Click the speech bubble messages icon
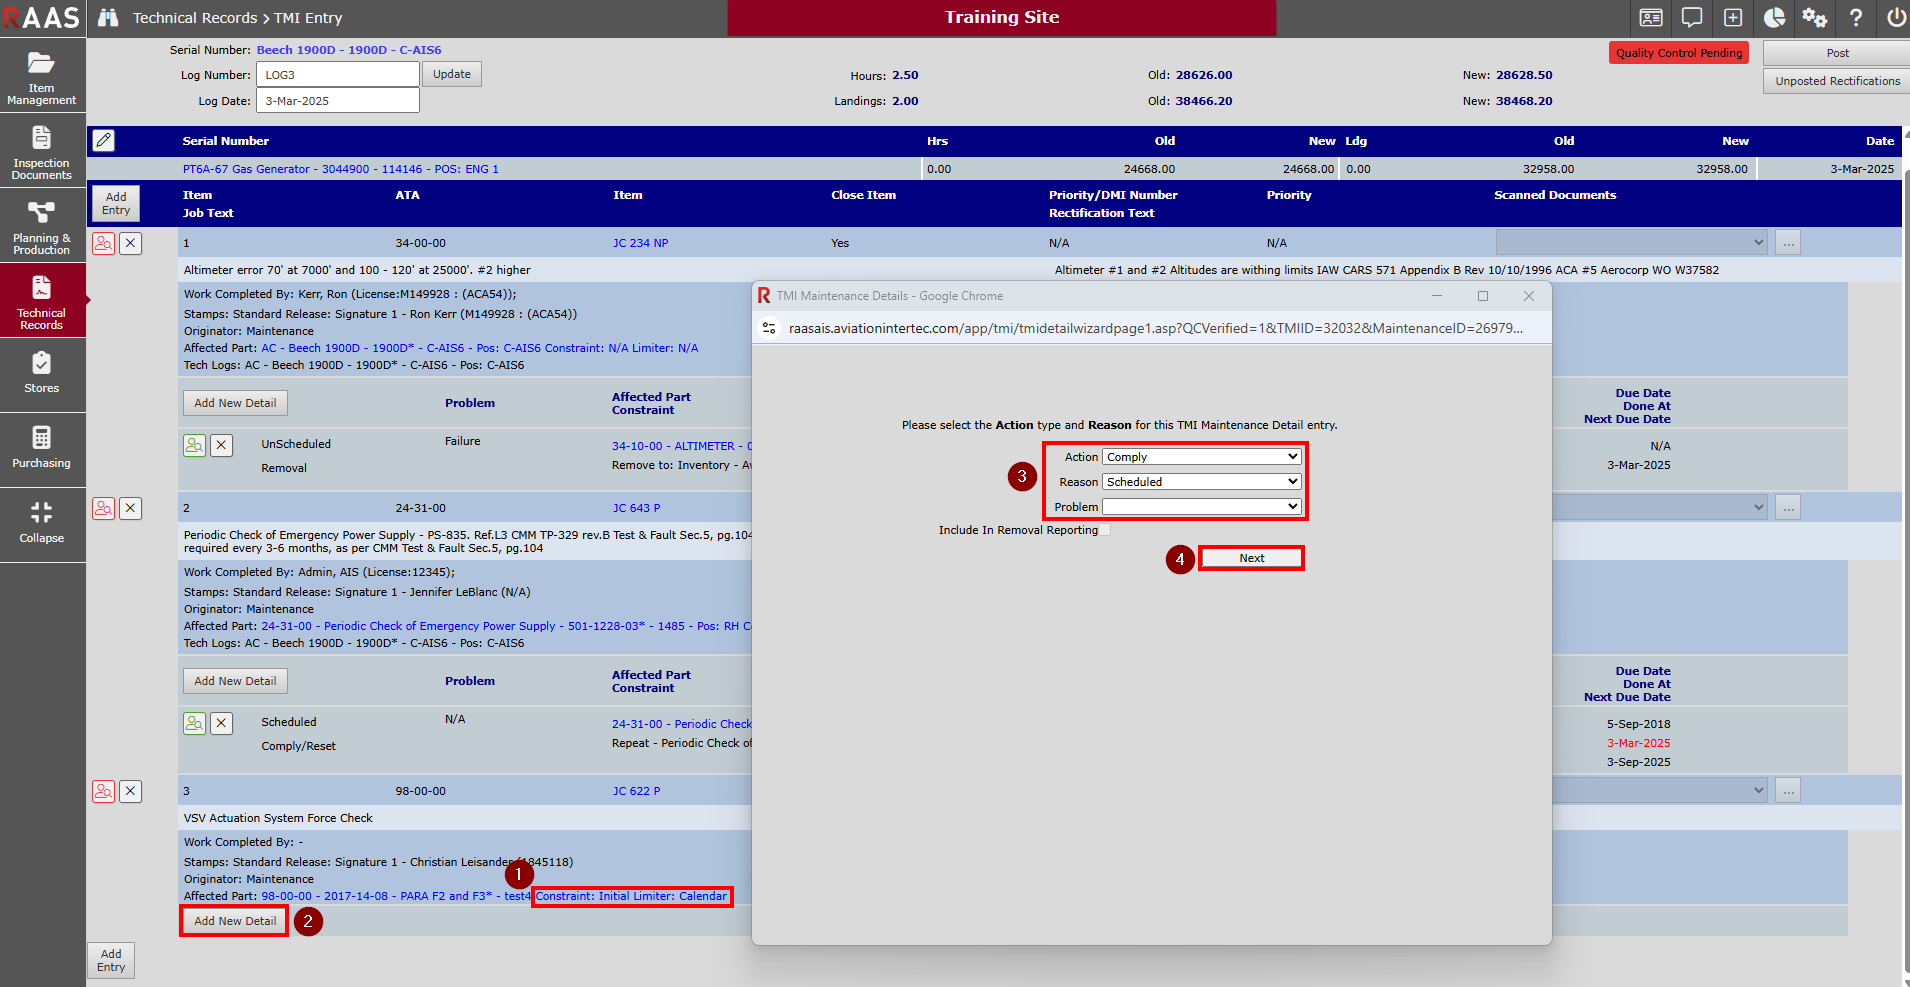The image size is (1910, 987). [1692, 18]
